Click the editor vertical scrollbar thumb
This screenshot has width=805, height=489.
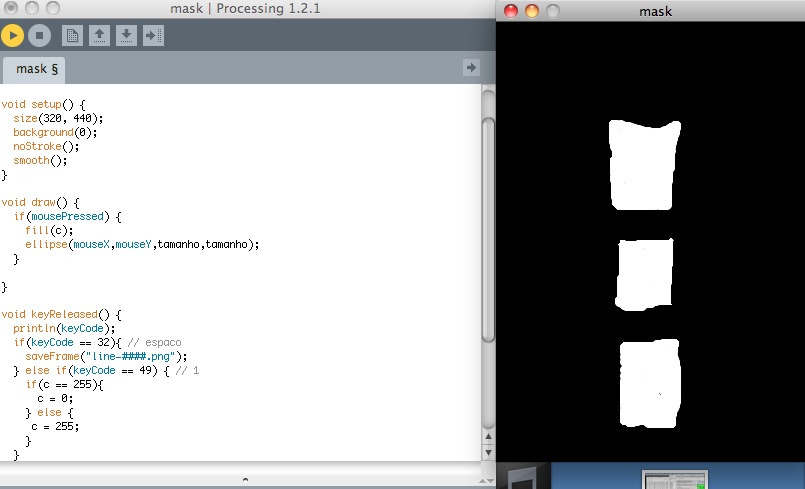coord(488,230)
